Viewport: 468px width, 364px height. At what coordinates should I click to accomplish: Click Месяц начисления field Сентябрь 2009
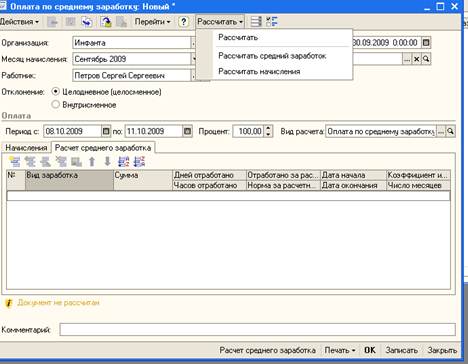pos(131,59)
